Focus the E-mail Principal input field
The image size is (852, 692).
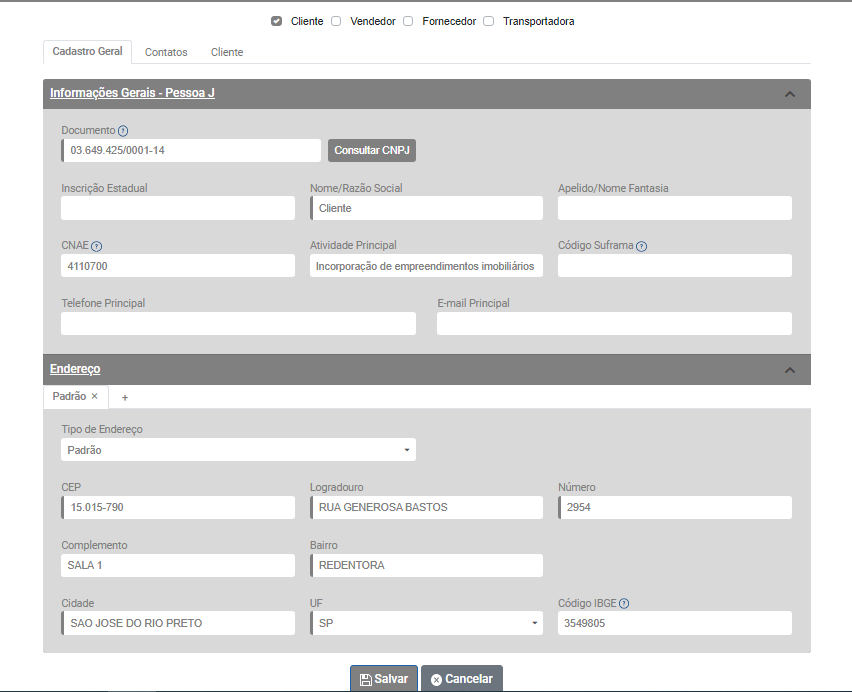[x=614, y=323]
